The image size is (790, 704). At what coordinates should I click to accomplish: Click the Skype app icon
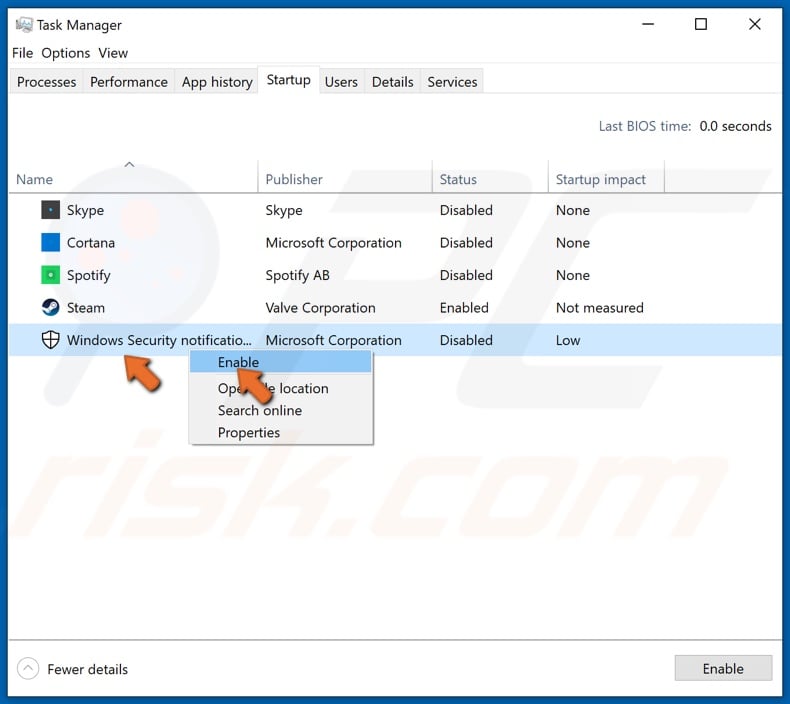50,210
